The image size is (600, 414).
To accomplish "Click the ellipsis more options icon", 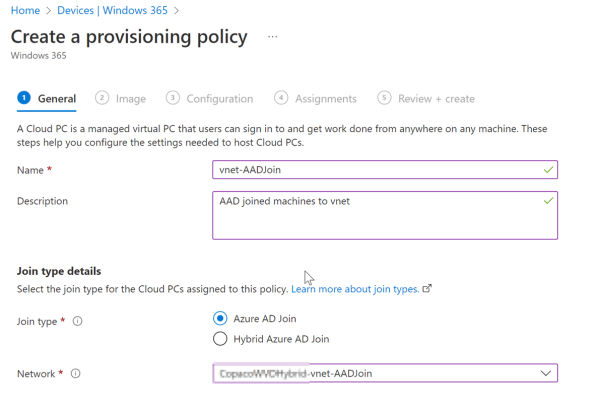I will [x=273, y=37].
